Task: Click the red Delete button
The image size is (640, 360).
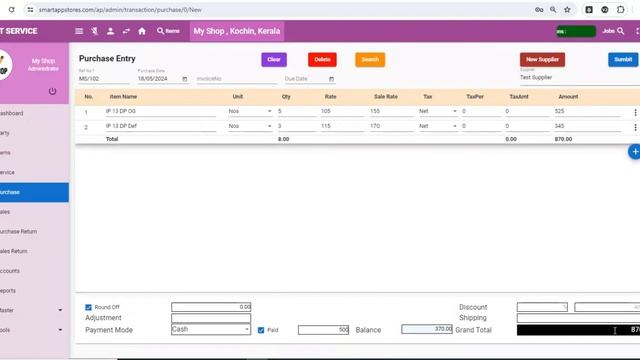Action: click(322, 60)
